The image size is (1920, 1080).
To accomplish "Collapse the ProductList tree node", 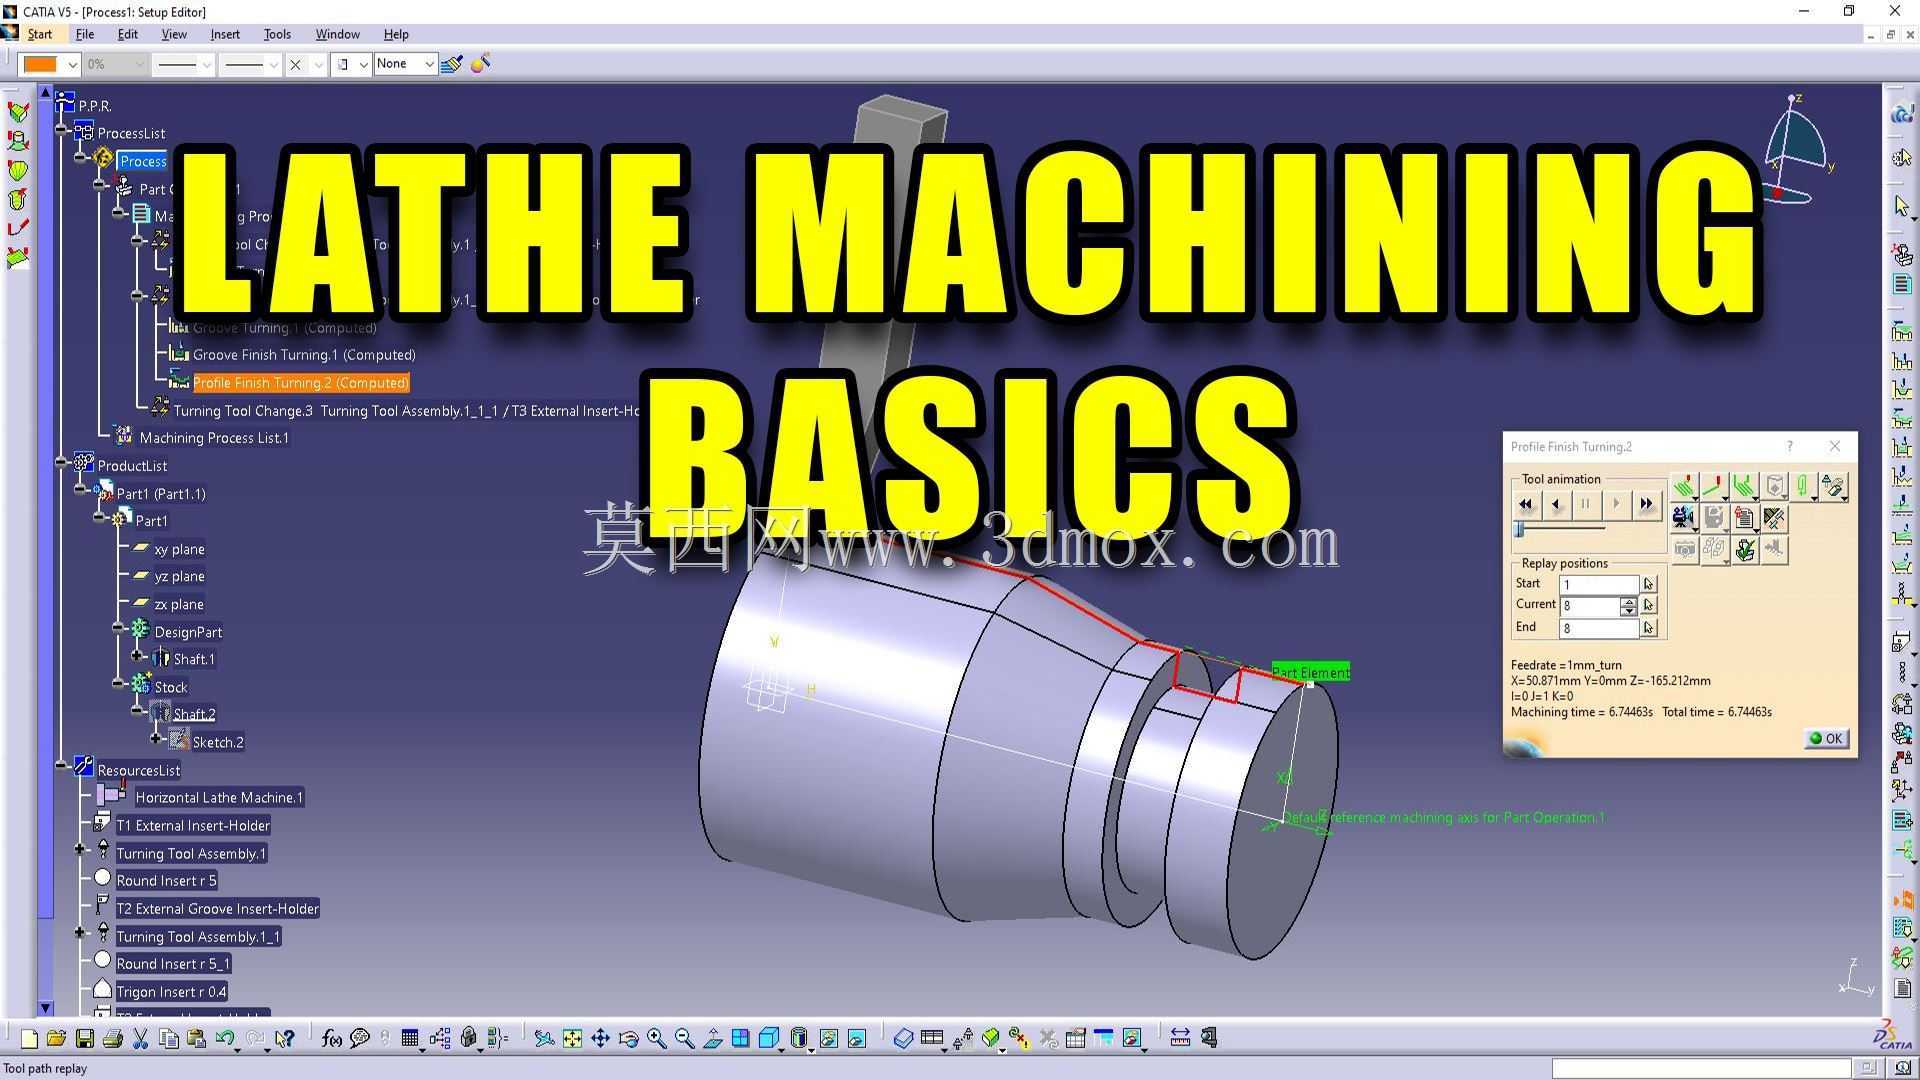I will point(62,463).
